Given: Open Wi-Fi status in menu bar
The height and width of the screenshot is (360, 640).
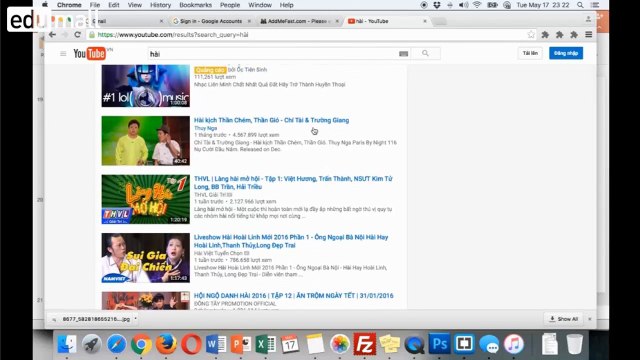Looking at the screenshot, I should (477, 5).
